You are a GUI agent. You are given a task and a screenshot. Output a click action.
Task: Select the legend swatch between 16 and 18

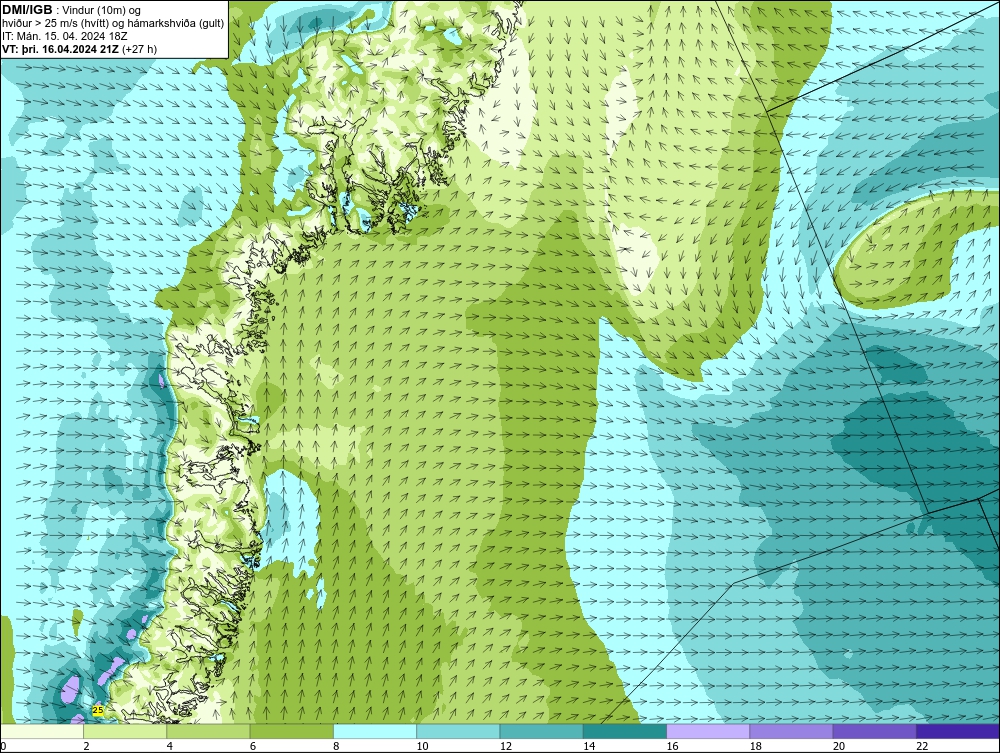pos(709,731)
